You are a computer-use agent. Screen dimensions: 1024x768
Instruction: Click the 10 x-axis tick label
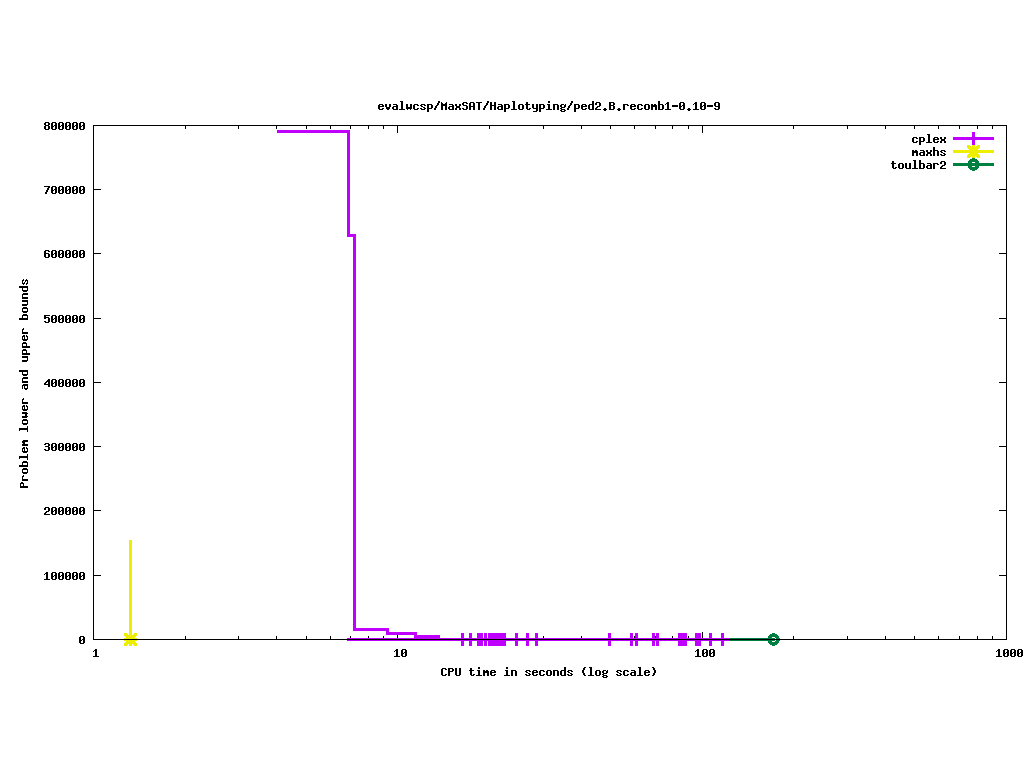[400, 654]
